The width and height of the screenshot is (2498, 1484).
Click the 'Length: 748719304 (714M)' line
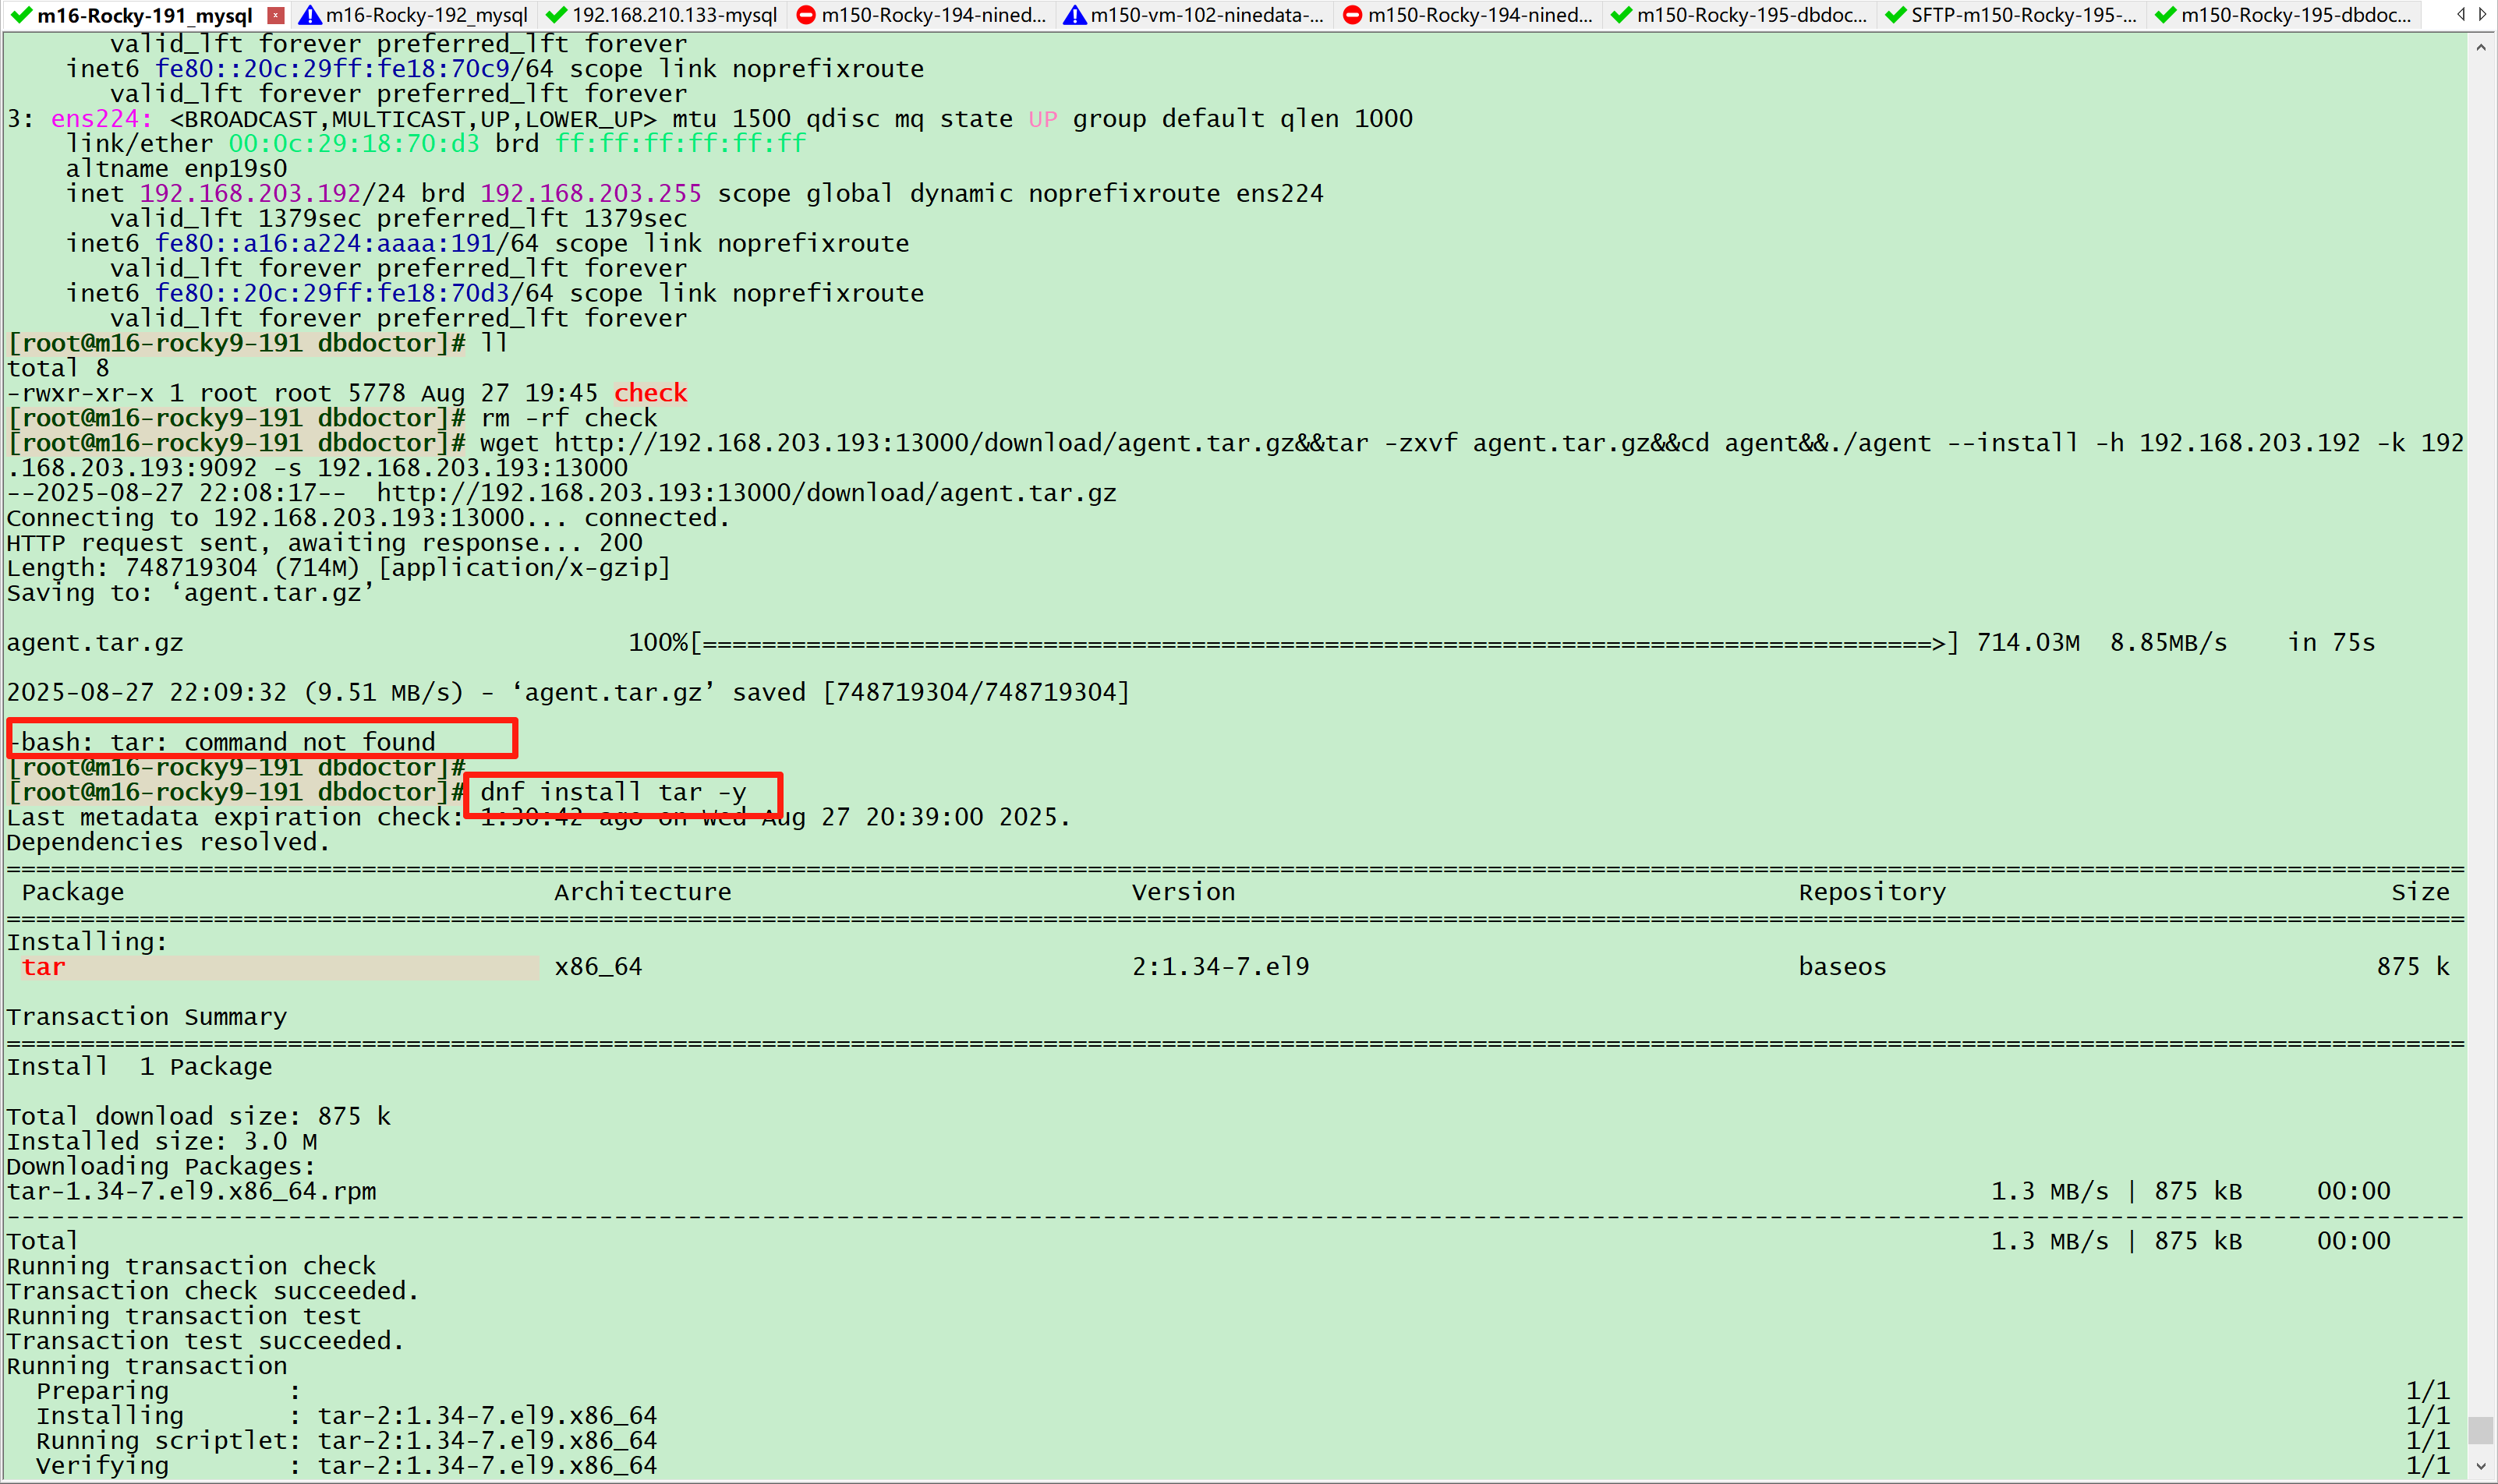pyautogui.click(x=339, y=568)
